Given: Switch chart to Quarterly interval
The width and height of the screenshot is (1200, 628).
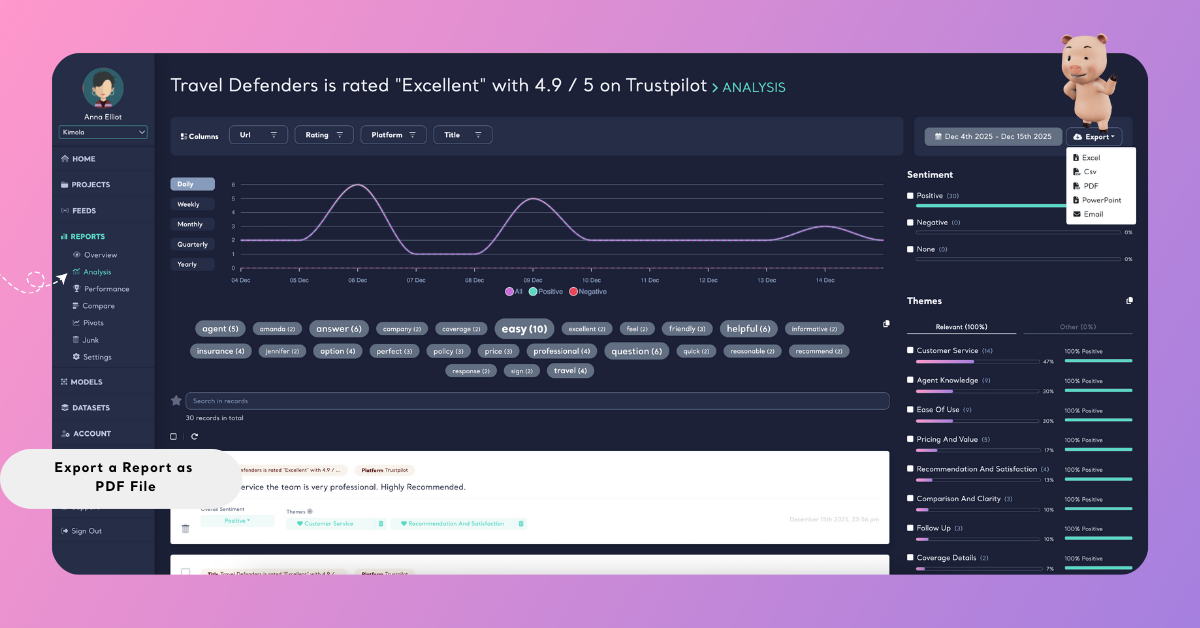Looking at the screenshot, I should (192, 244).
